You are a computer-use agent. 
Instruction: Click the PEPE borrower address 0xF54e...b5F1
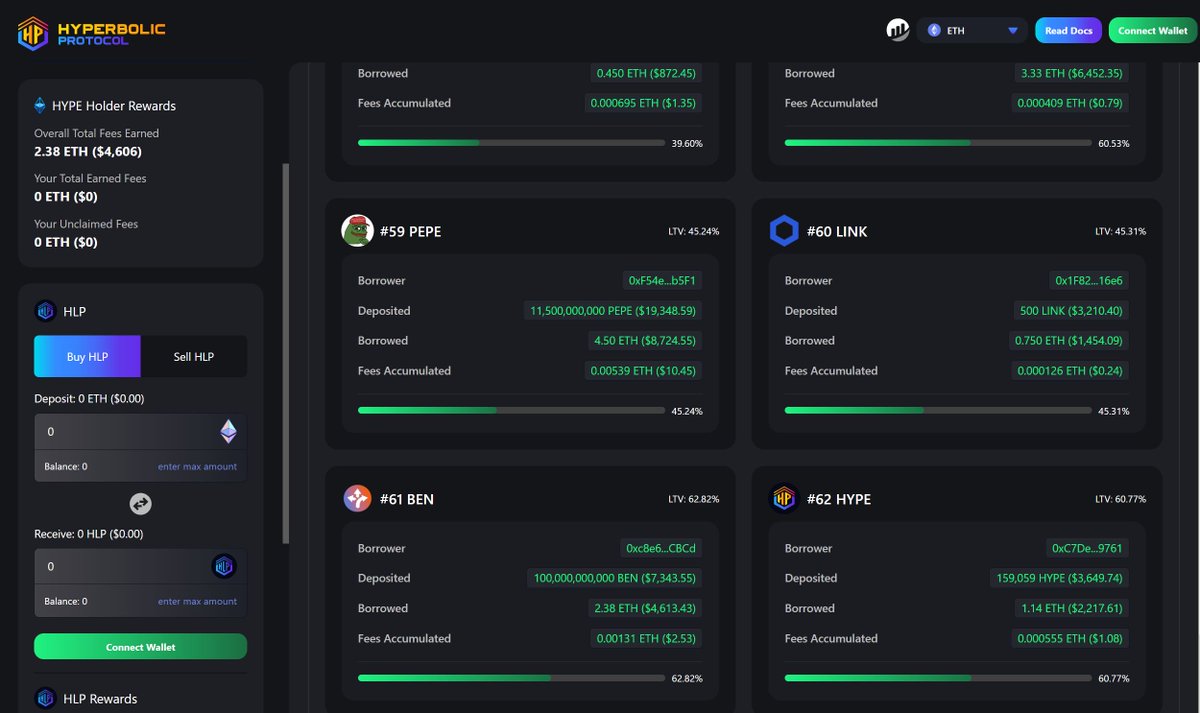pyautogui.click(x=661, y=281)
